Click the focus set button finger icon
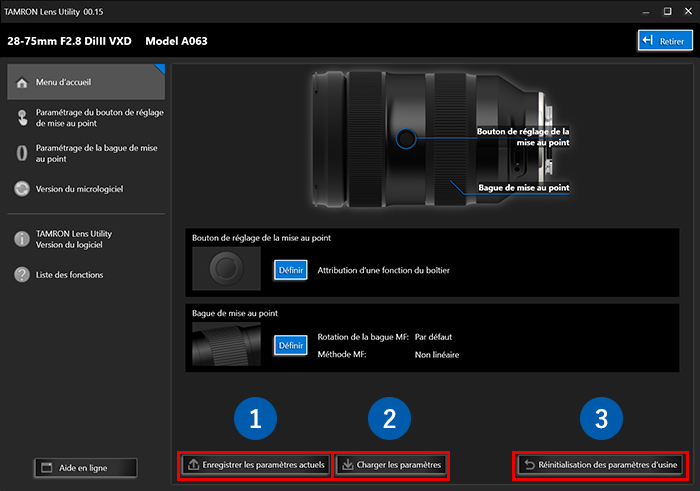 coord(22,118)
